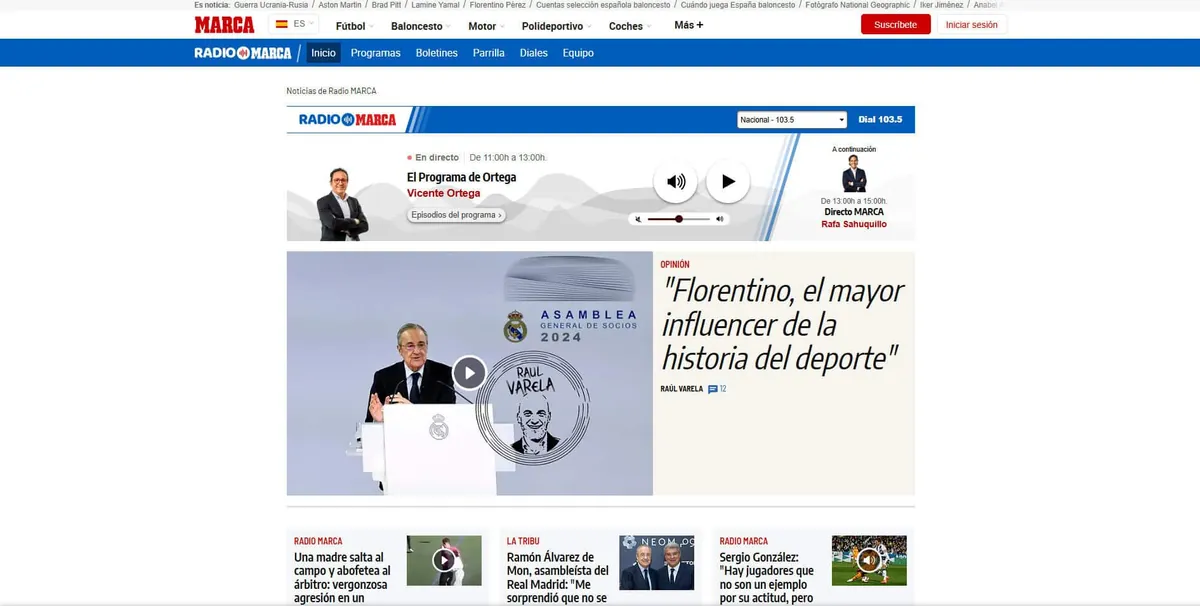Image resolution: width=1200 pixels, height=606 pixels.
Task: Open the Florentino Pérez trending link
Action: point(497,5)
